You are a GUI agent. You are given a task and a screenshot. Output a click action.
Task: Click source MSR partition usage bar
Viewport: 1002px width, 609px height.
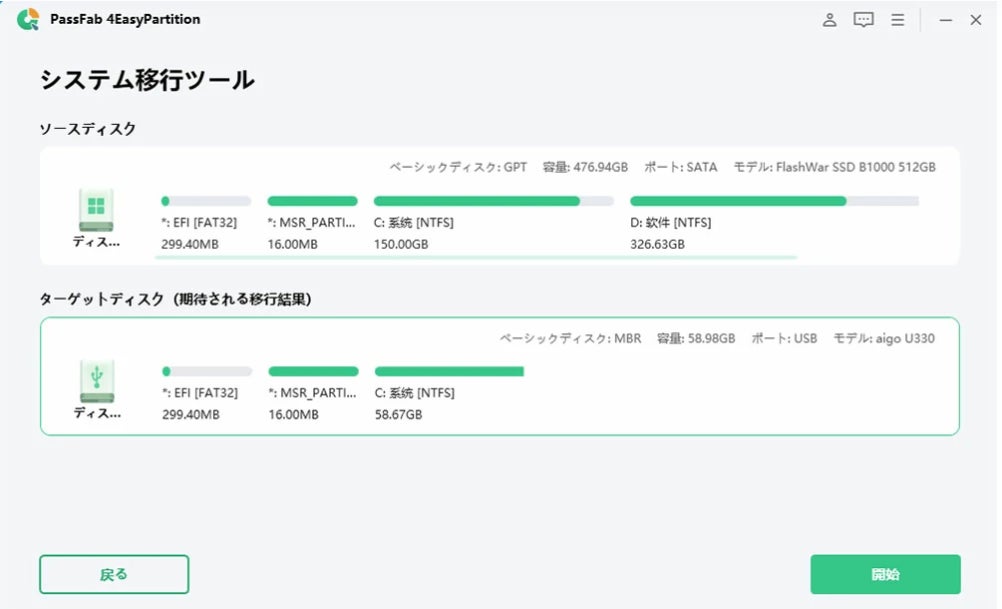coord(312,201)
